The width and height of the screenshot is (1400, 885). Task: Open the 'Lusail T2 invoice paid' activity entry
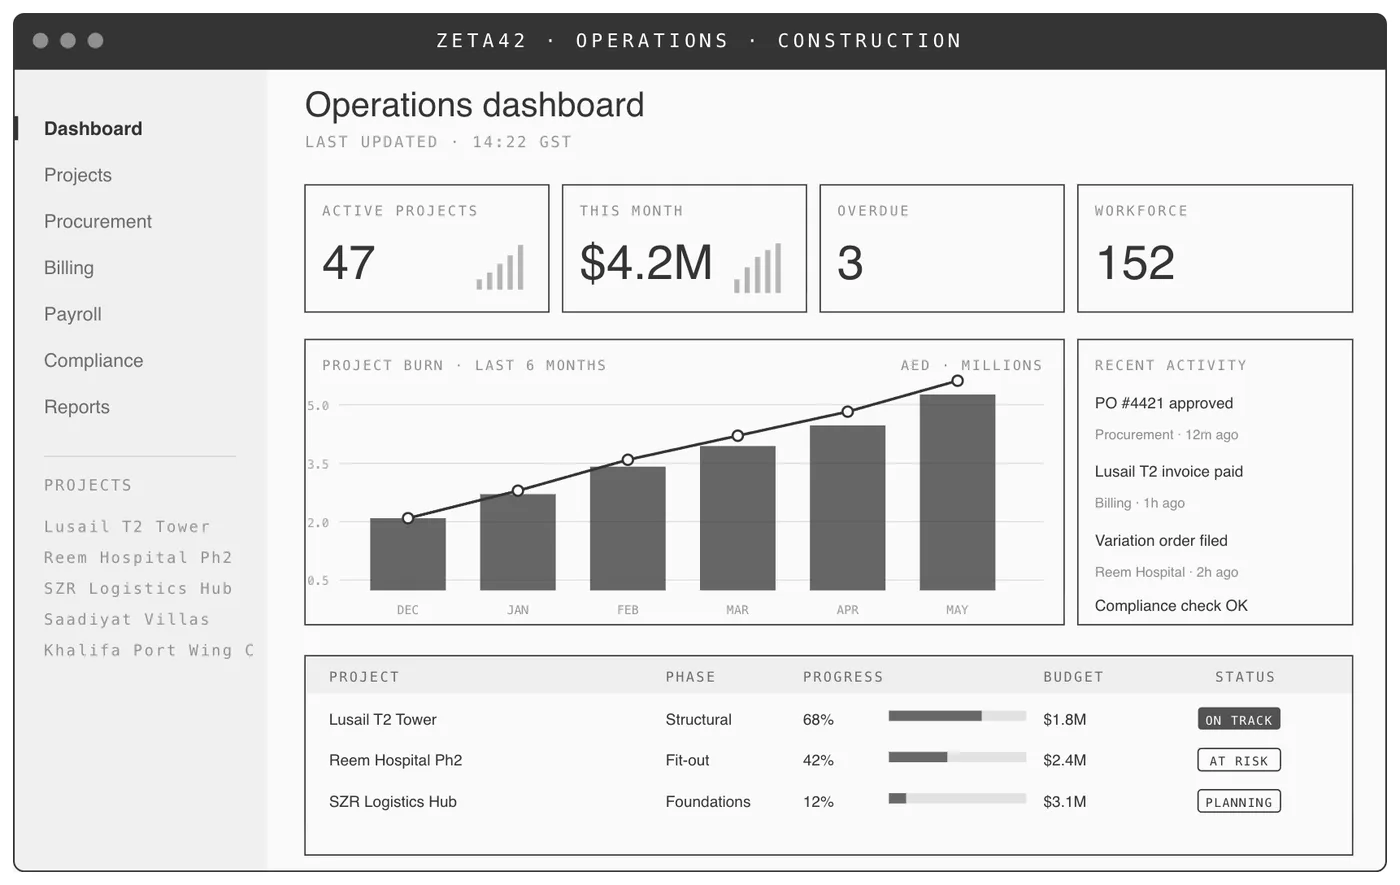[x=1169, y=472]
